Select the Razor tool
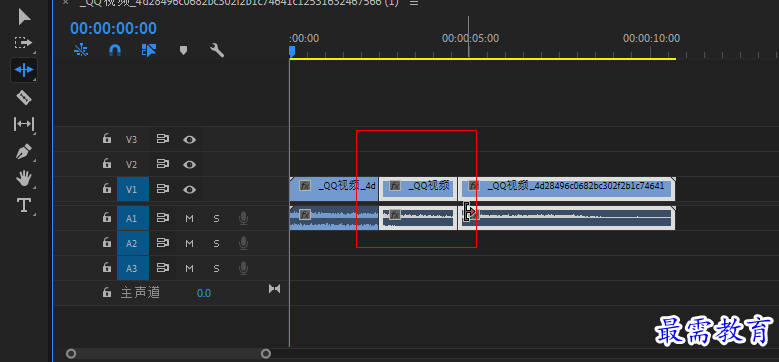The height and width of the screenshot is (362, 779). (x=24, y=97)
